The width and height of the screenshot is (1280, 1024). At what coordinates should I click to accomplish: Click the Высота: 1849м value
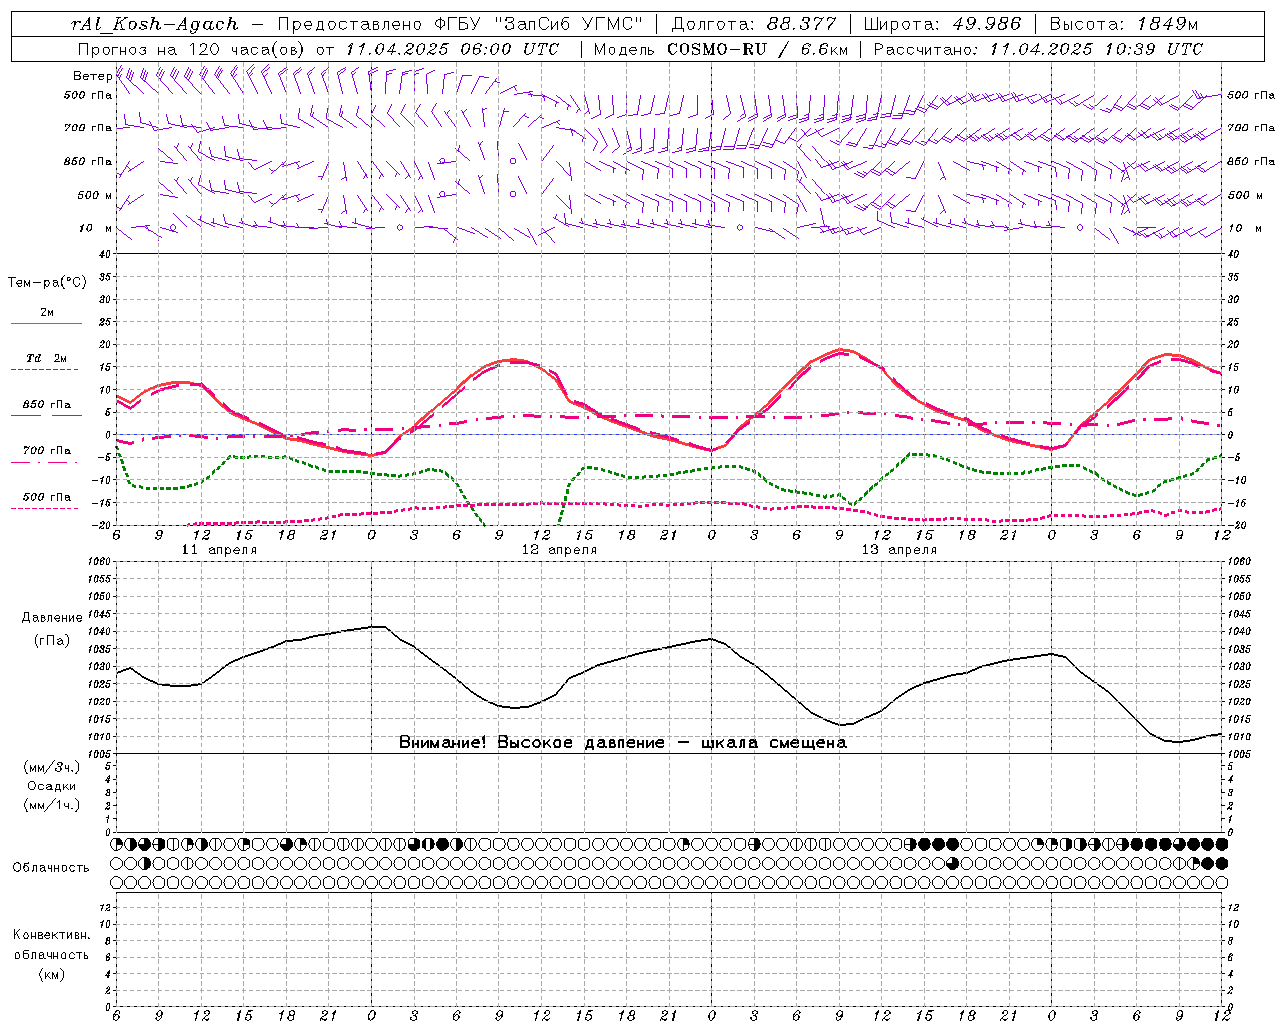pyautogui.click(x=1123, y=24)
